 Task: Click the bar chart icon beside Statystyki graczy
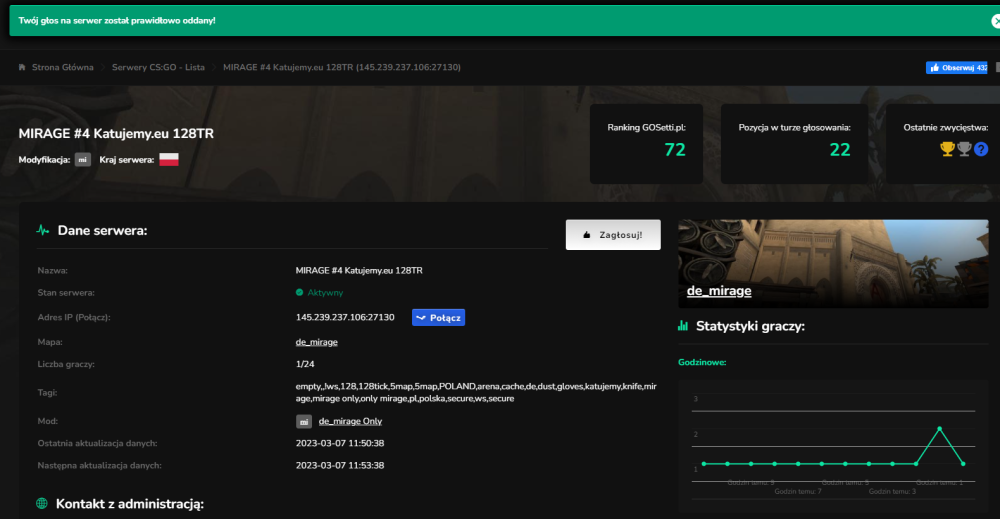point(683,326)
